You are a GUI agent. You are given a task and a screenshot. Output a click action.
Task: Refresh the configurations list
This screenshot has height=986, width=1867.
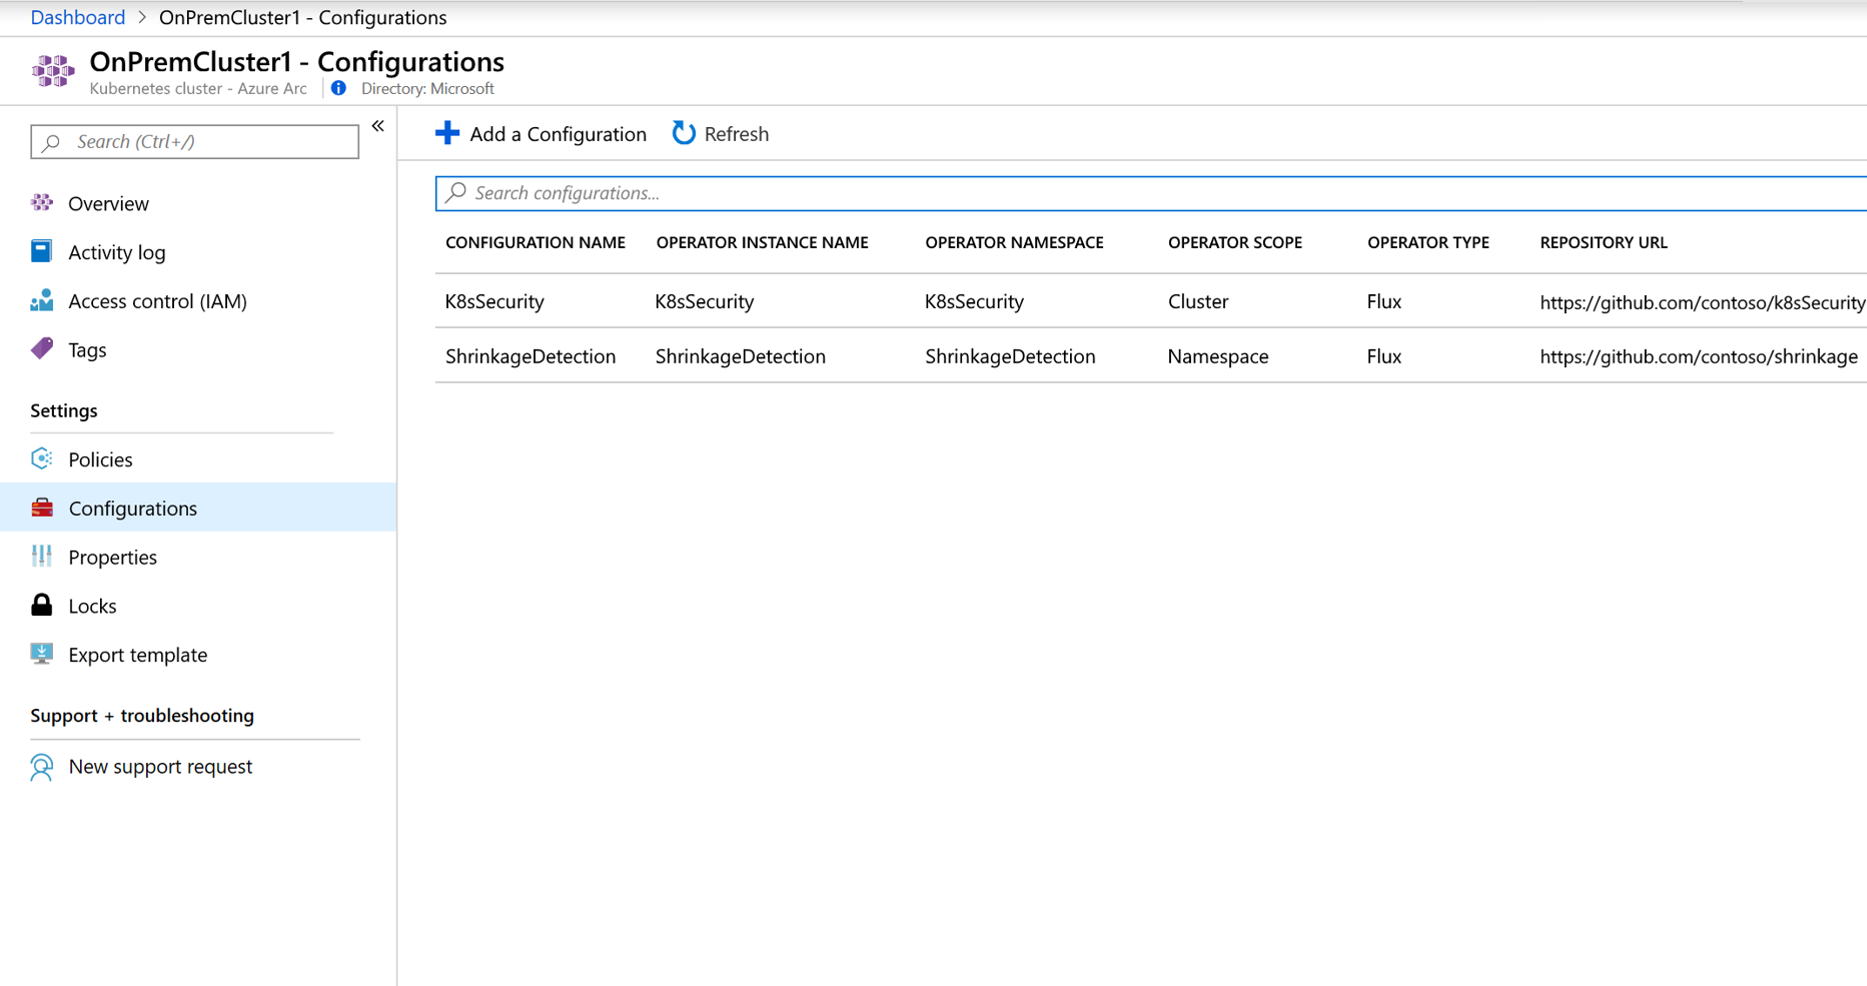point(721,134)
